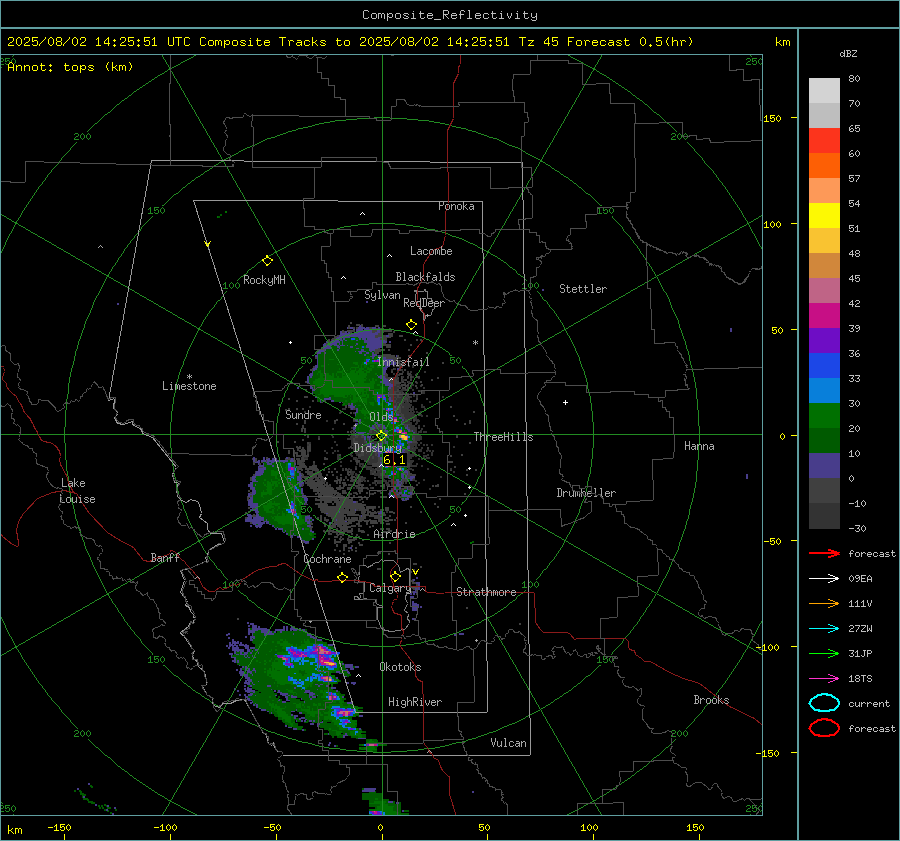Click the bright yellow swatch in dBZ scale

[x=824, y=215]
